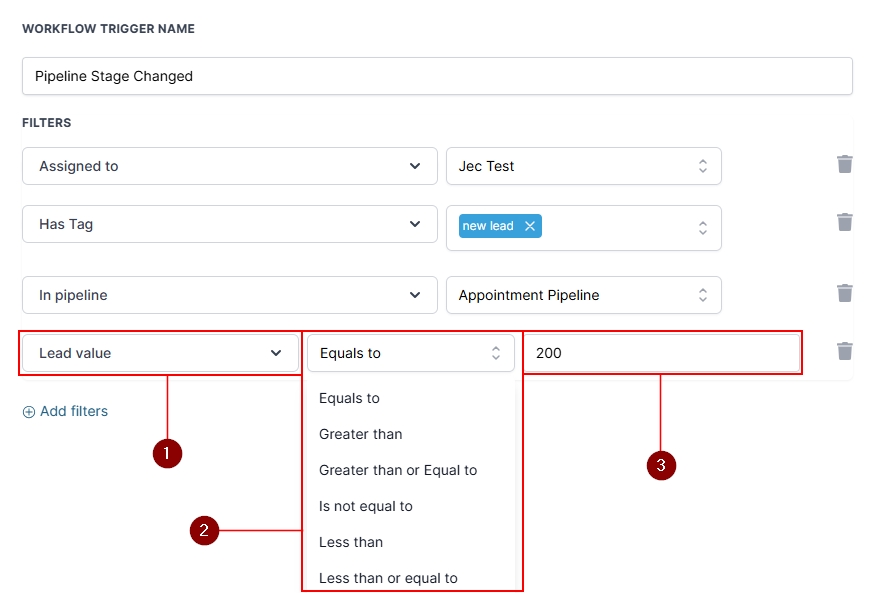The image size is (876, 598).
Task: Open the Jec Test assignee selector
Action: [583, 166]
